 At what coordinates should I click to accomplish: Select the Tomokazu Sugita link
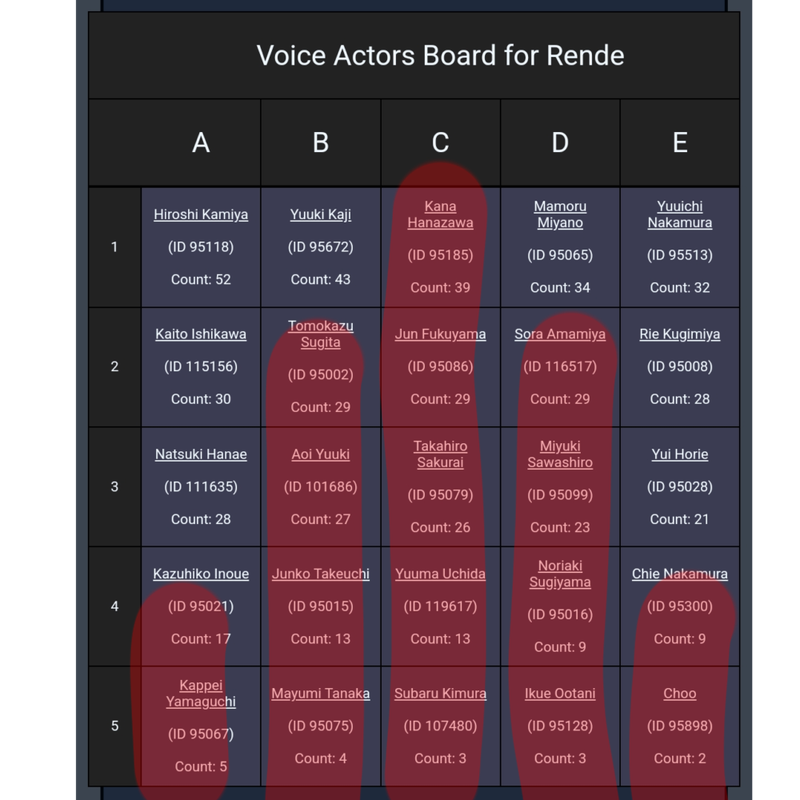[x=320, y=334]
